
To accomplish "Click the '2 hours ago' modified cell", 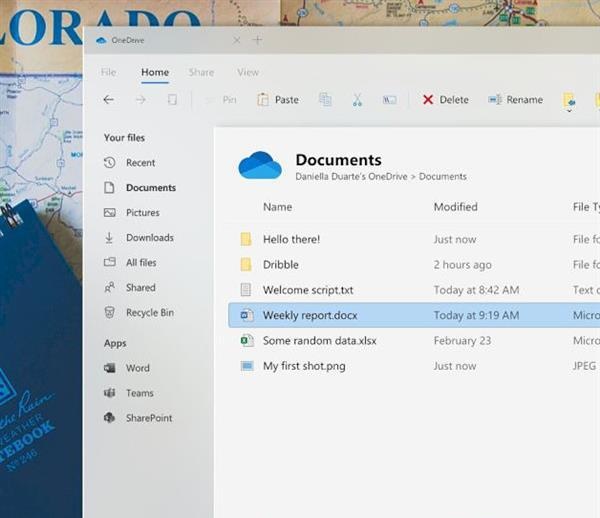I will (463, 265).
